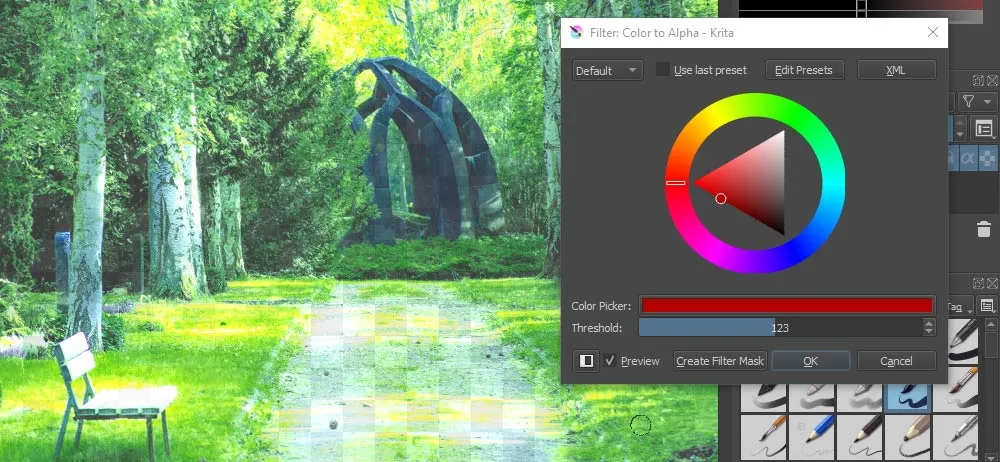Toggle the layer alpha lock icon
Screen dimensions: 1000x462
[968, 158]
